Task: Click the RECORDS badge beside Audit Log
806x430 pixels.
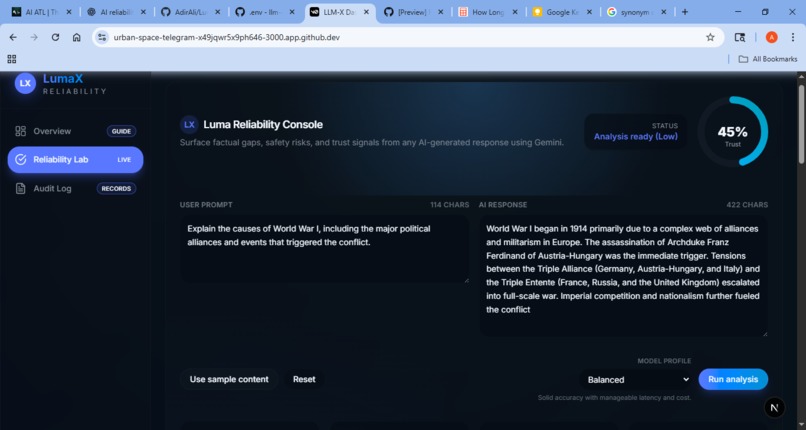Action: (x=116, y=189)
